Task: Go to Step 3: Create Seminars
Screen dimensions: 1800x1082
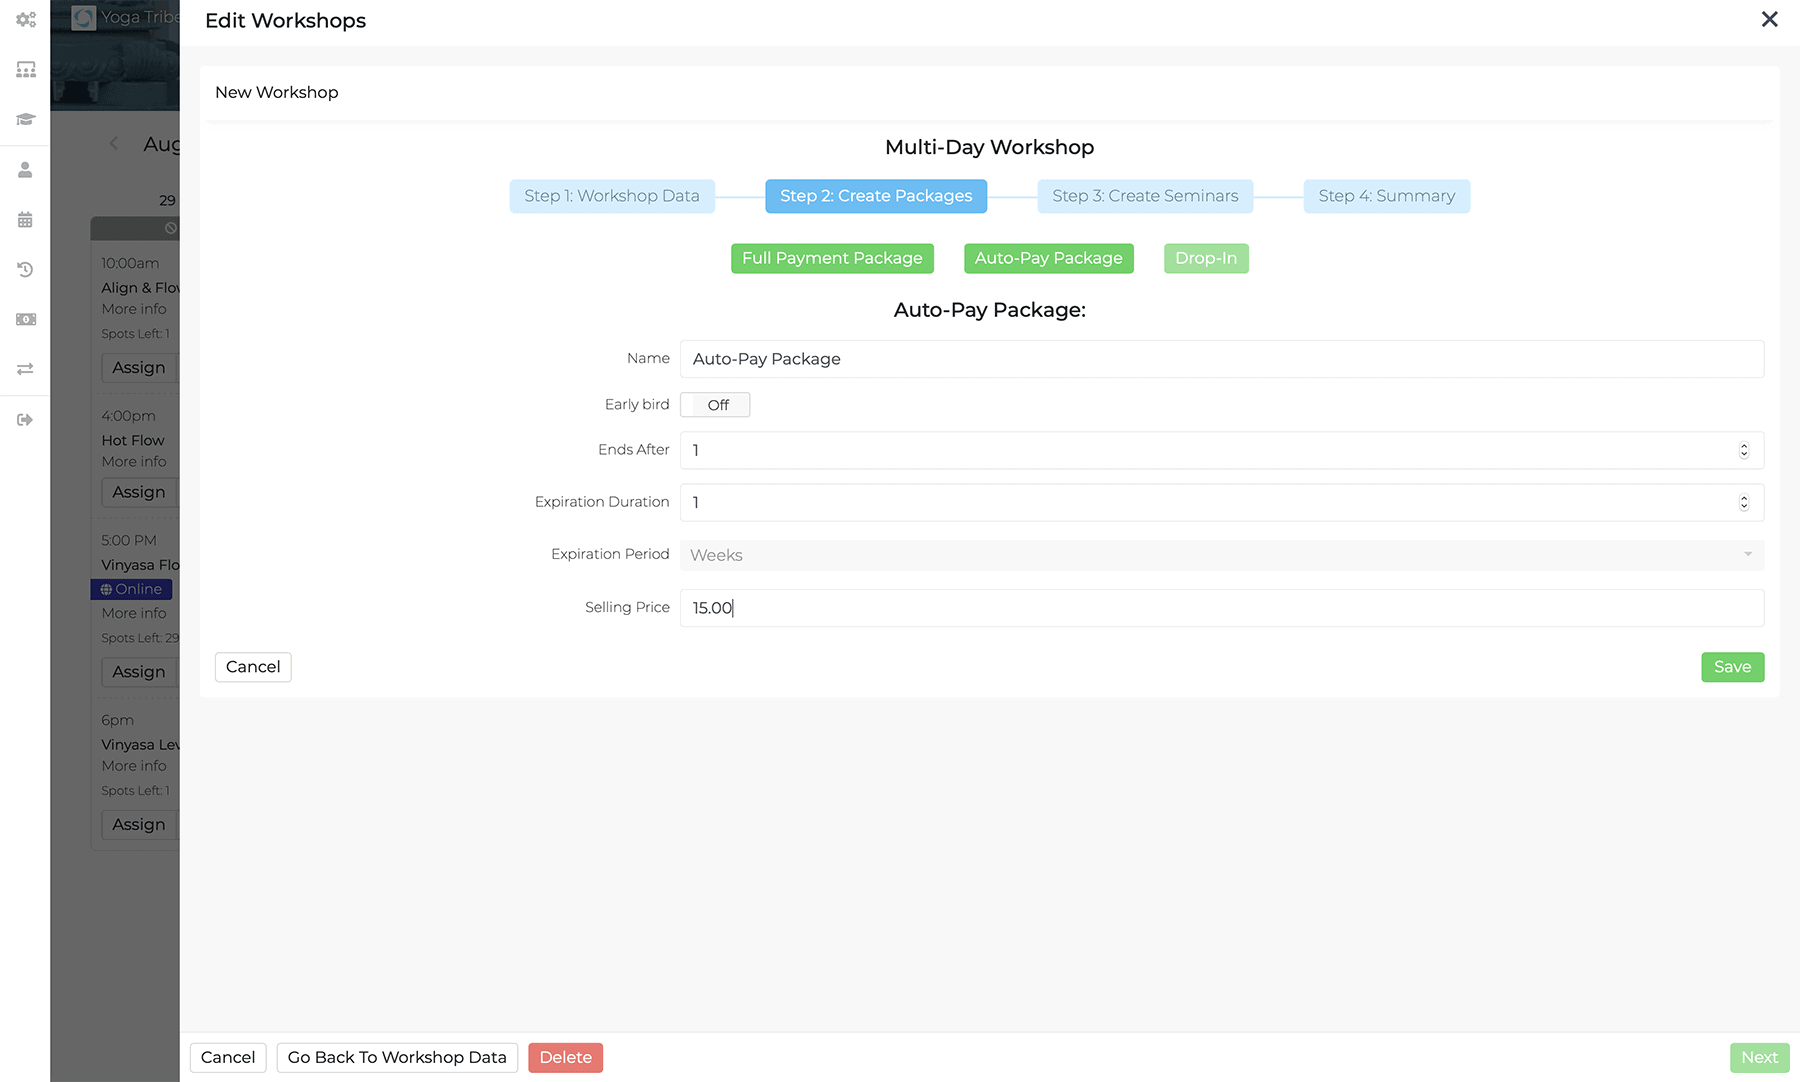Action: click(x=1145, y=196)
